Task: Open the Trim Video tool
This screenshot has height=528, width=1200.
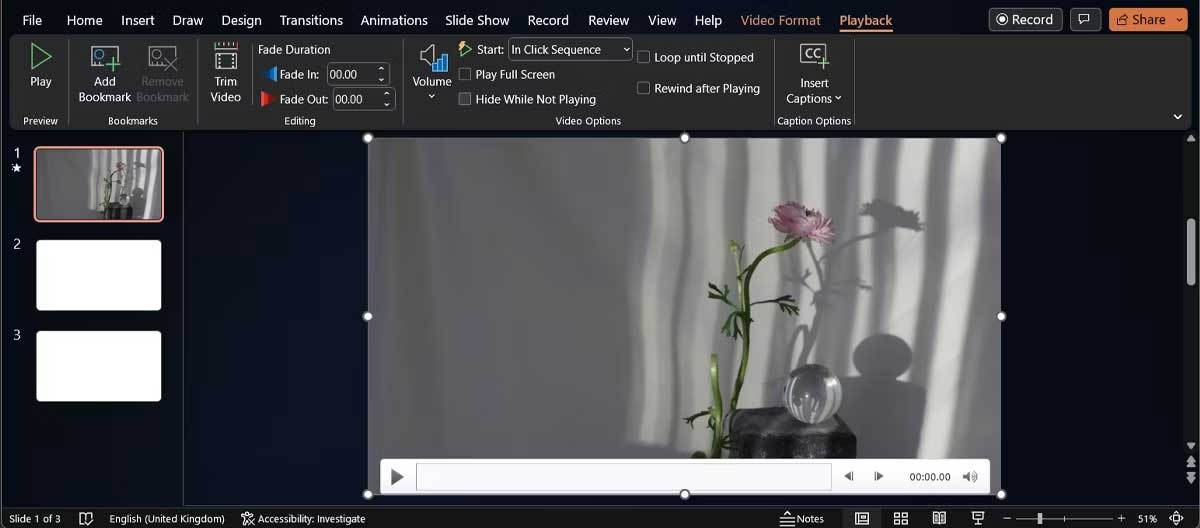Action: pos(226,58)
